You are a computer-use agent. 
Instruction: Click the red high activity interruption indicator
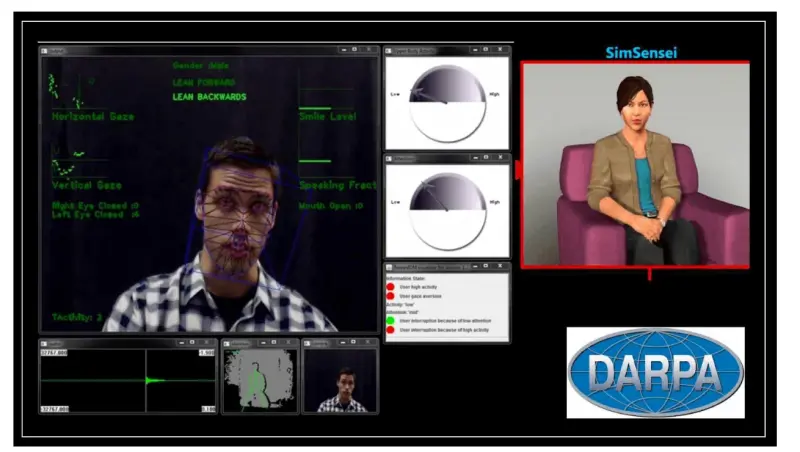point(390,330)
